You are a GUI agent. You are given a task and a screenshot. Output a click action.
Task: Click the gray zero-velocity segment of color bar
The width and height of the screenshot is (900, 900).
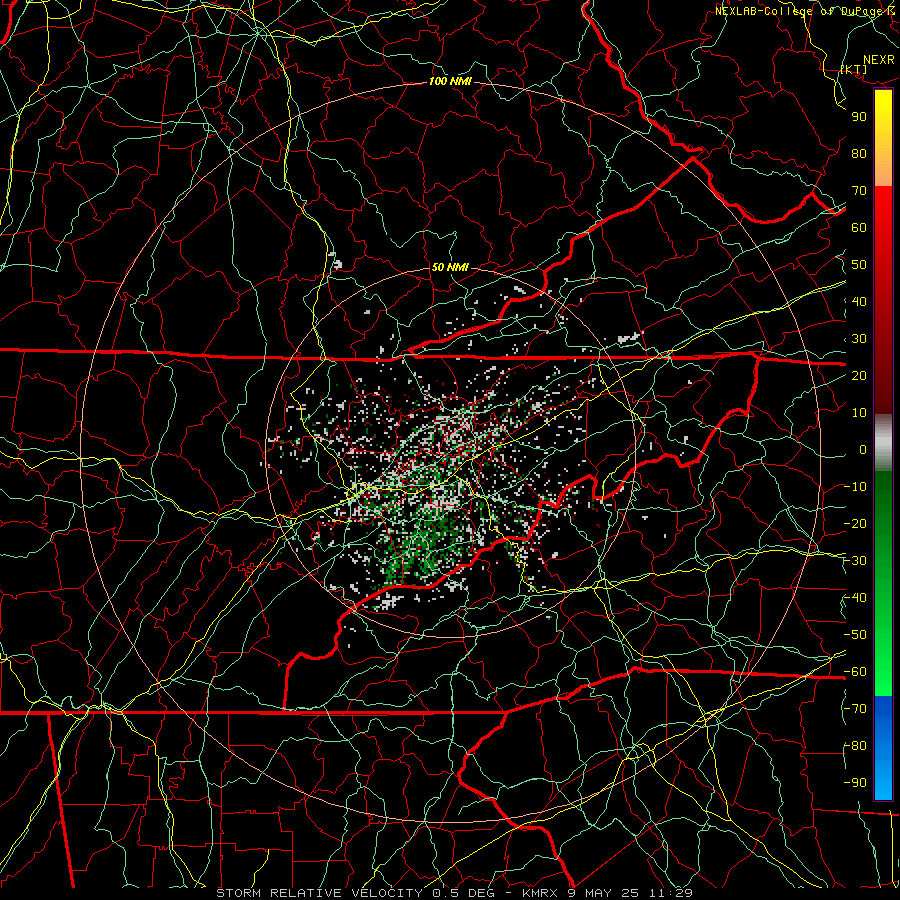click(x=883, y=443)
